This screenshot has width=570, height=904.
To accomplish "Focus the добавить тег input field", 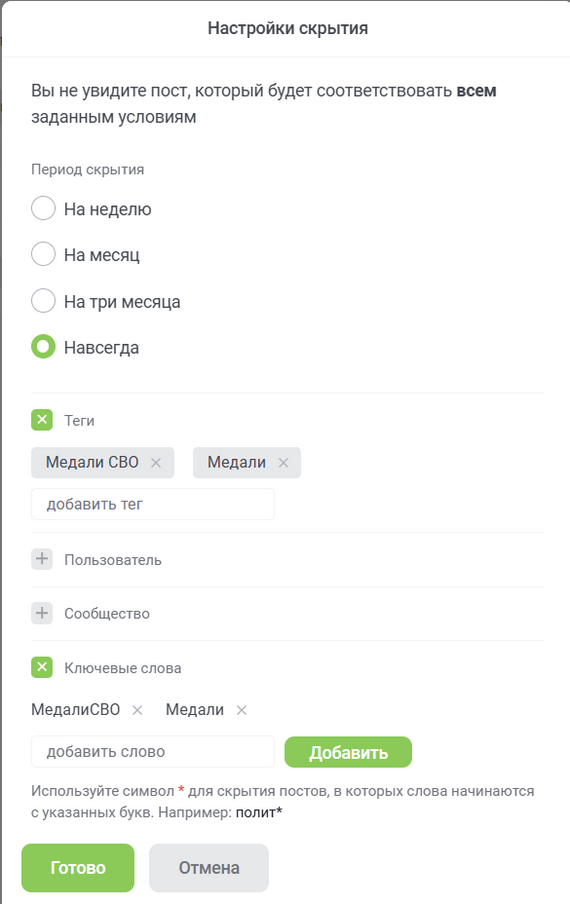I will coord(153,504).
